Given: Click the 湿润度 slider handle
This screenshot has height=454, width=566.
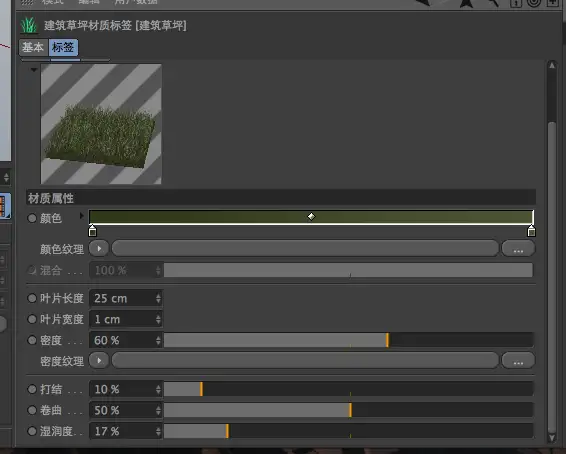Looking at the screenshot, I should pos(227,431).
